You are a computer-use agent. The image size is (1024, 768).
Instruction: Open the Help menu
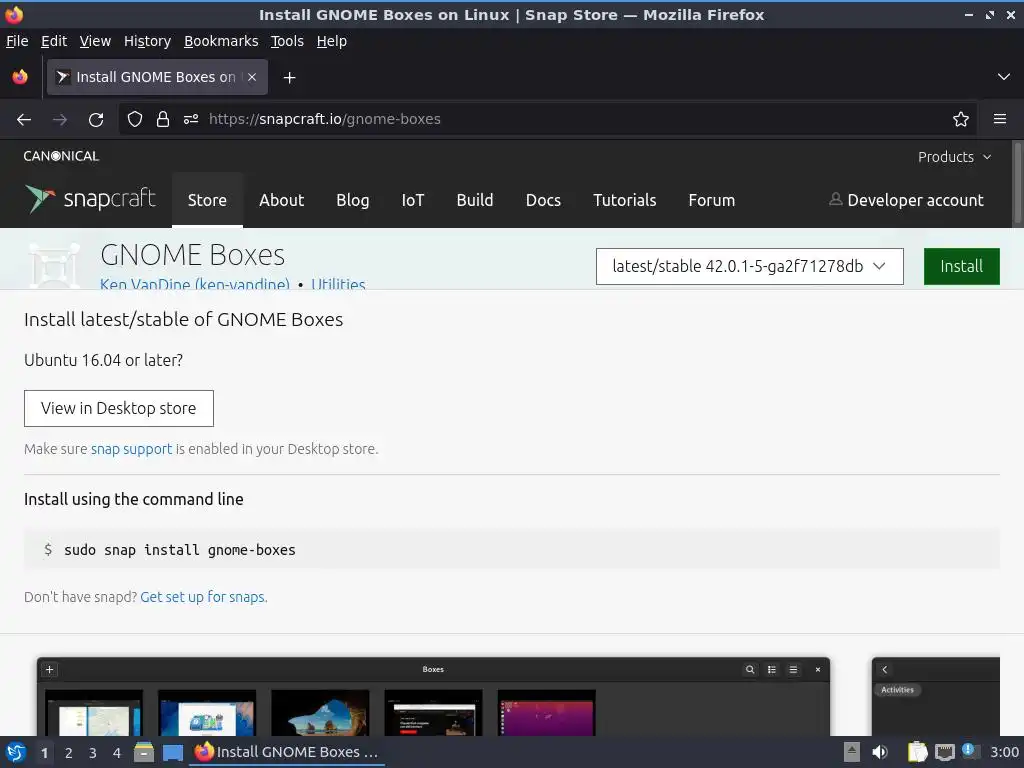(332, 41)
